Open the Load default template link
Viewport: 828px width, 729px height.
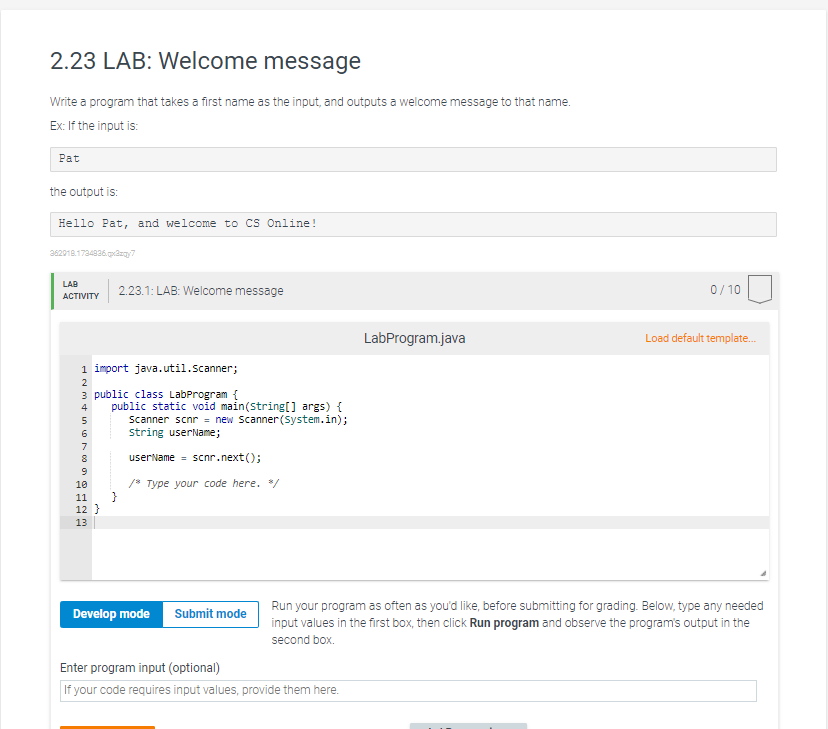pyautogui.click(x=700, y=338)
